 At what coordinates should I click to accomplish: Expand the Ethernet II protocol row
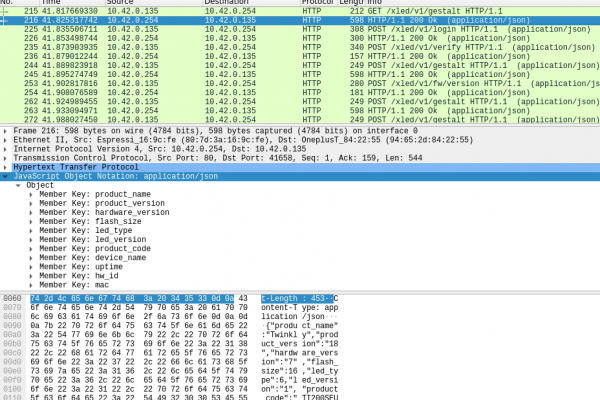(5, 140)
